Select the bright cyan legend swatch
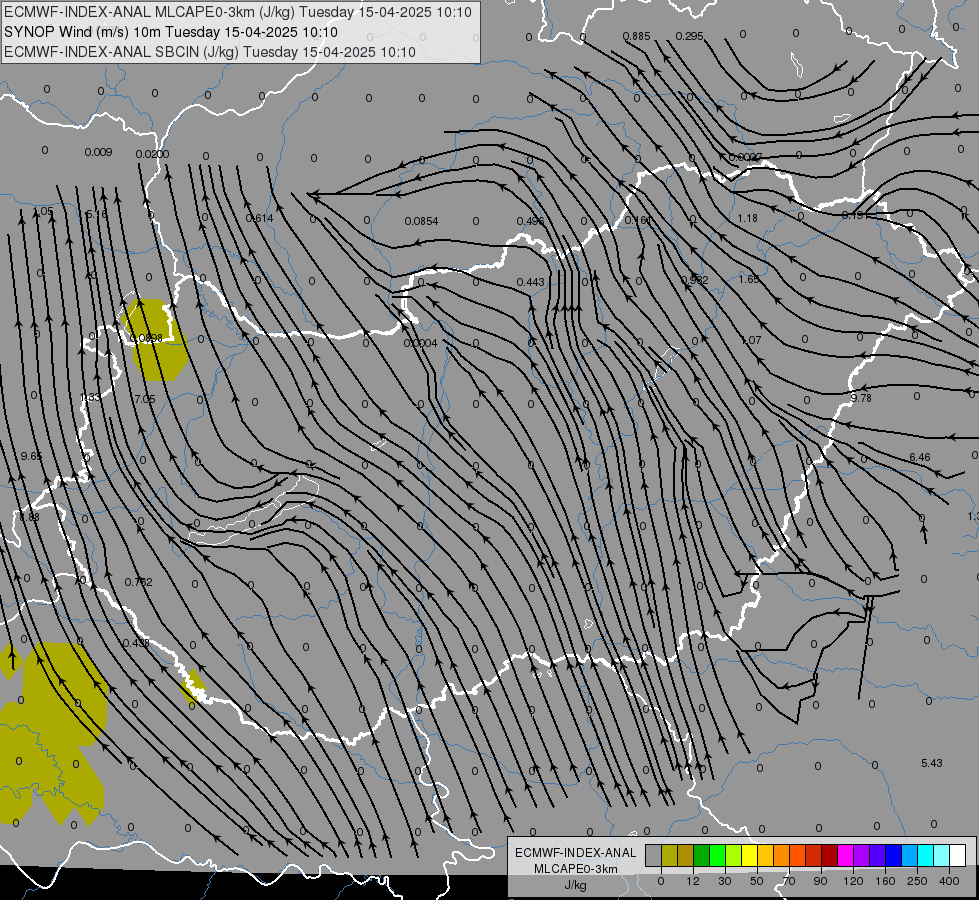Image resolution: width=979 pixels, height=900 pixels. pyautogui.click(x=925, y=855)
